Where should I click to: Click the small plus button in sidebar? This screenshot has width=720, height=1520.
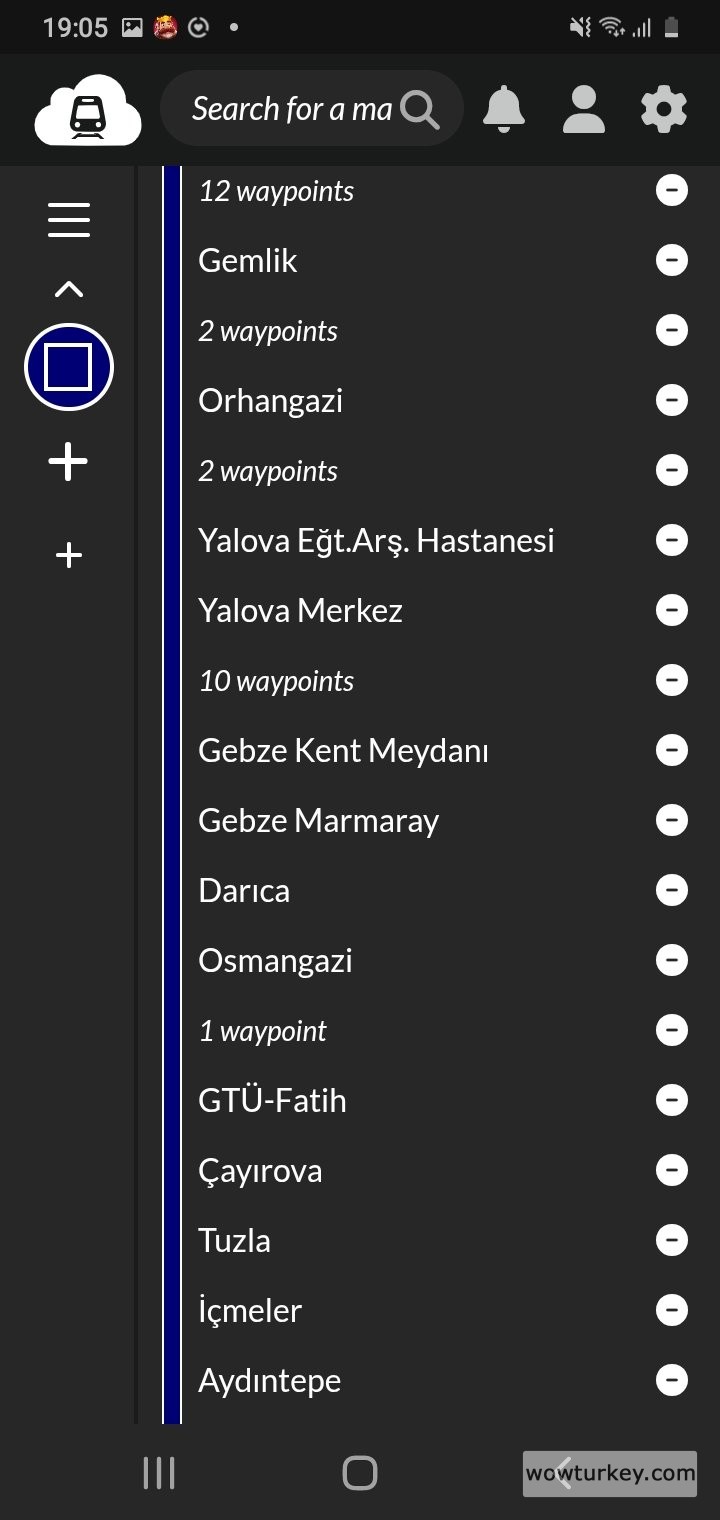point(69,555)
